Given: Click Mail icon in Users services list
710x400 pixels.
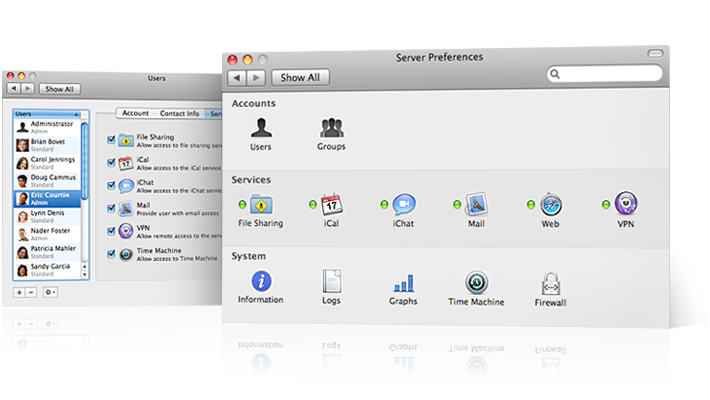Looking at the screenshot, I should pyautogui.click(x=125, y=208).
